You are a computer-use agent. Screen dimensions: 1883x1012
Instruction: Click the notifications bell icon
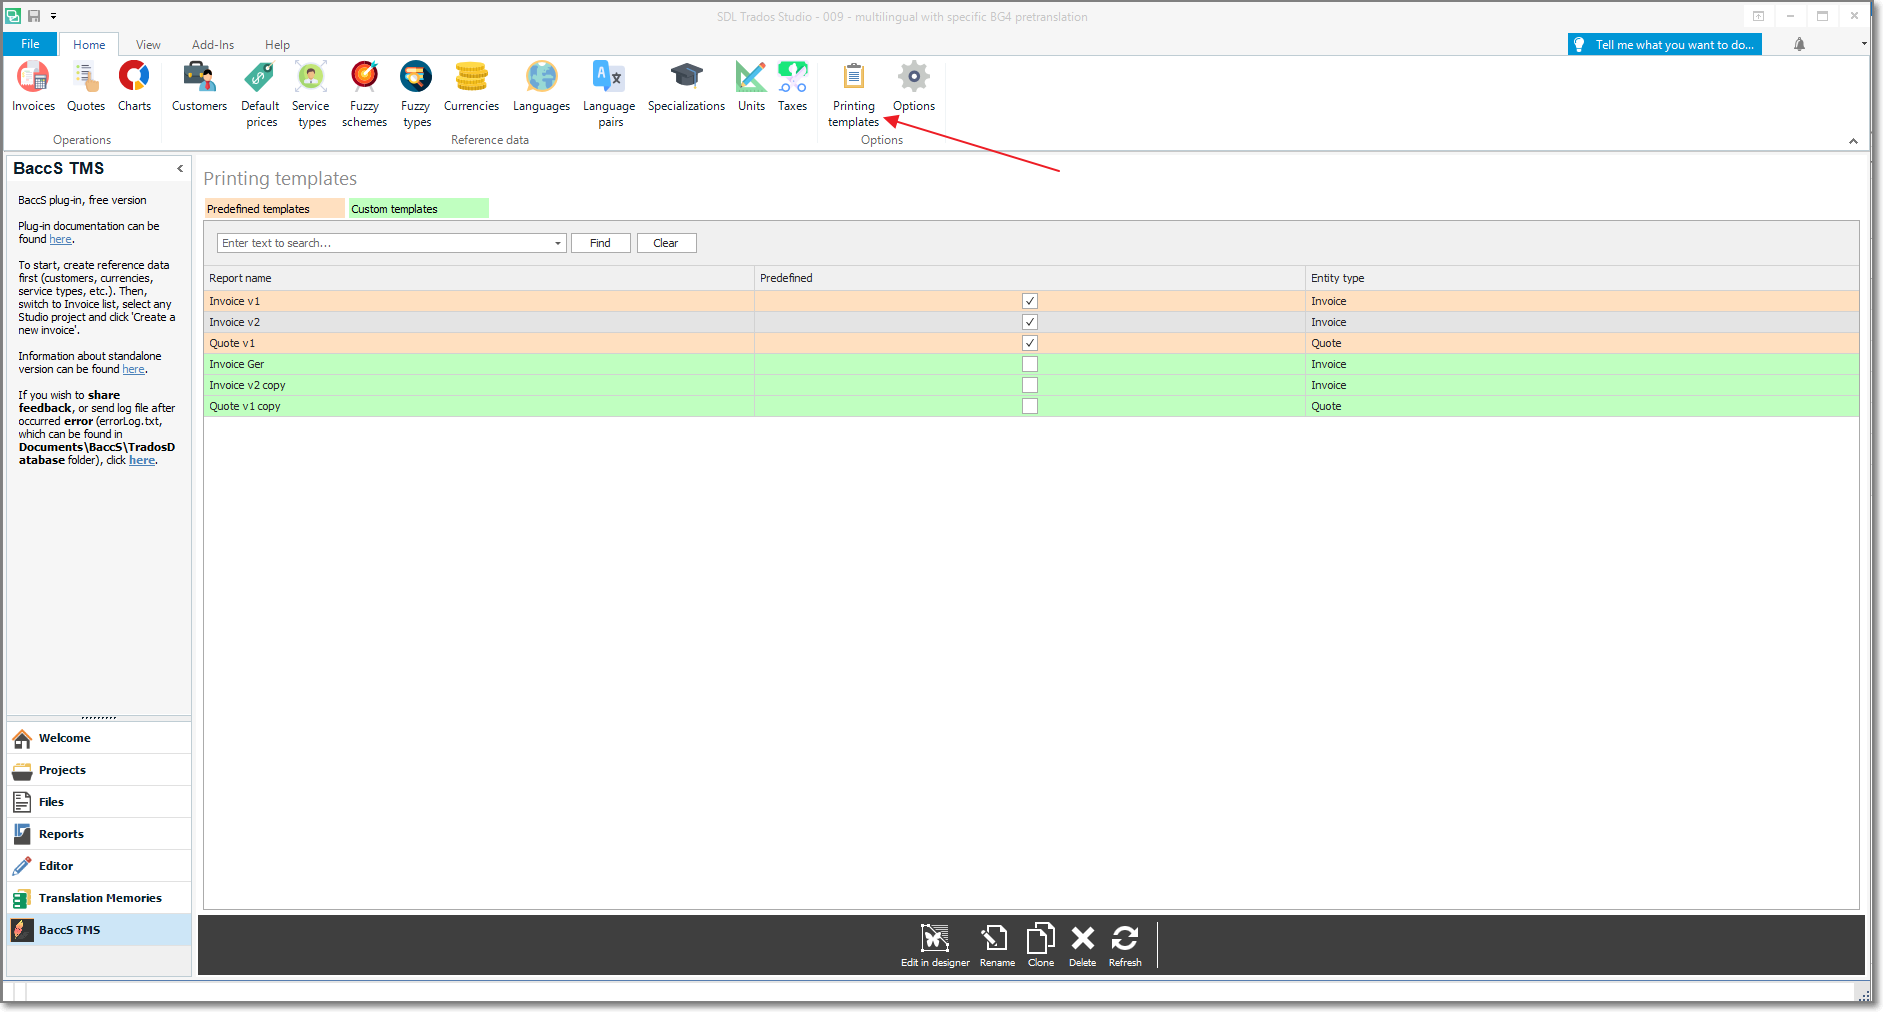point(1799,44)
